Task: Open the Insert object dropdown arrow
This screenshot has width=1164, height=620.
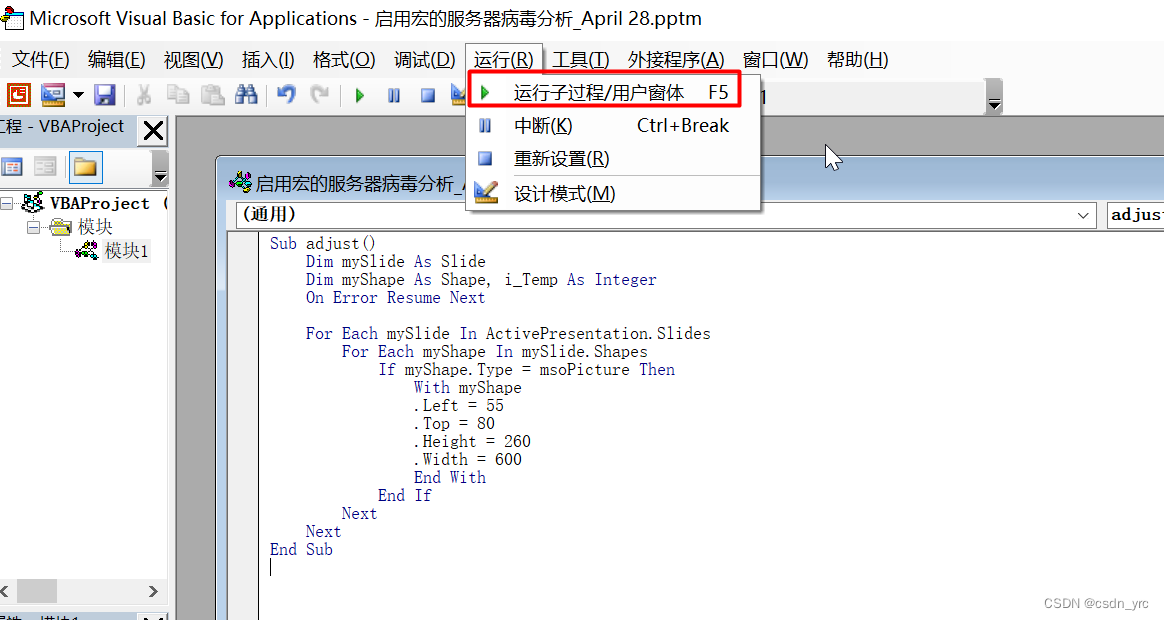Action: (78, 95)
